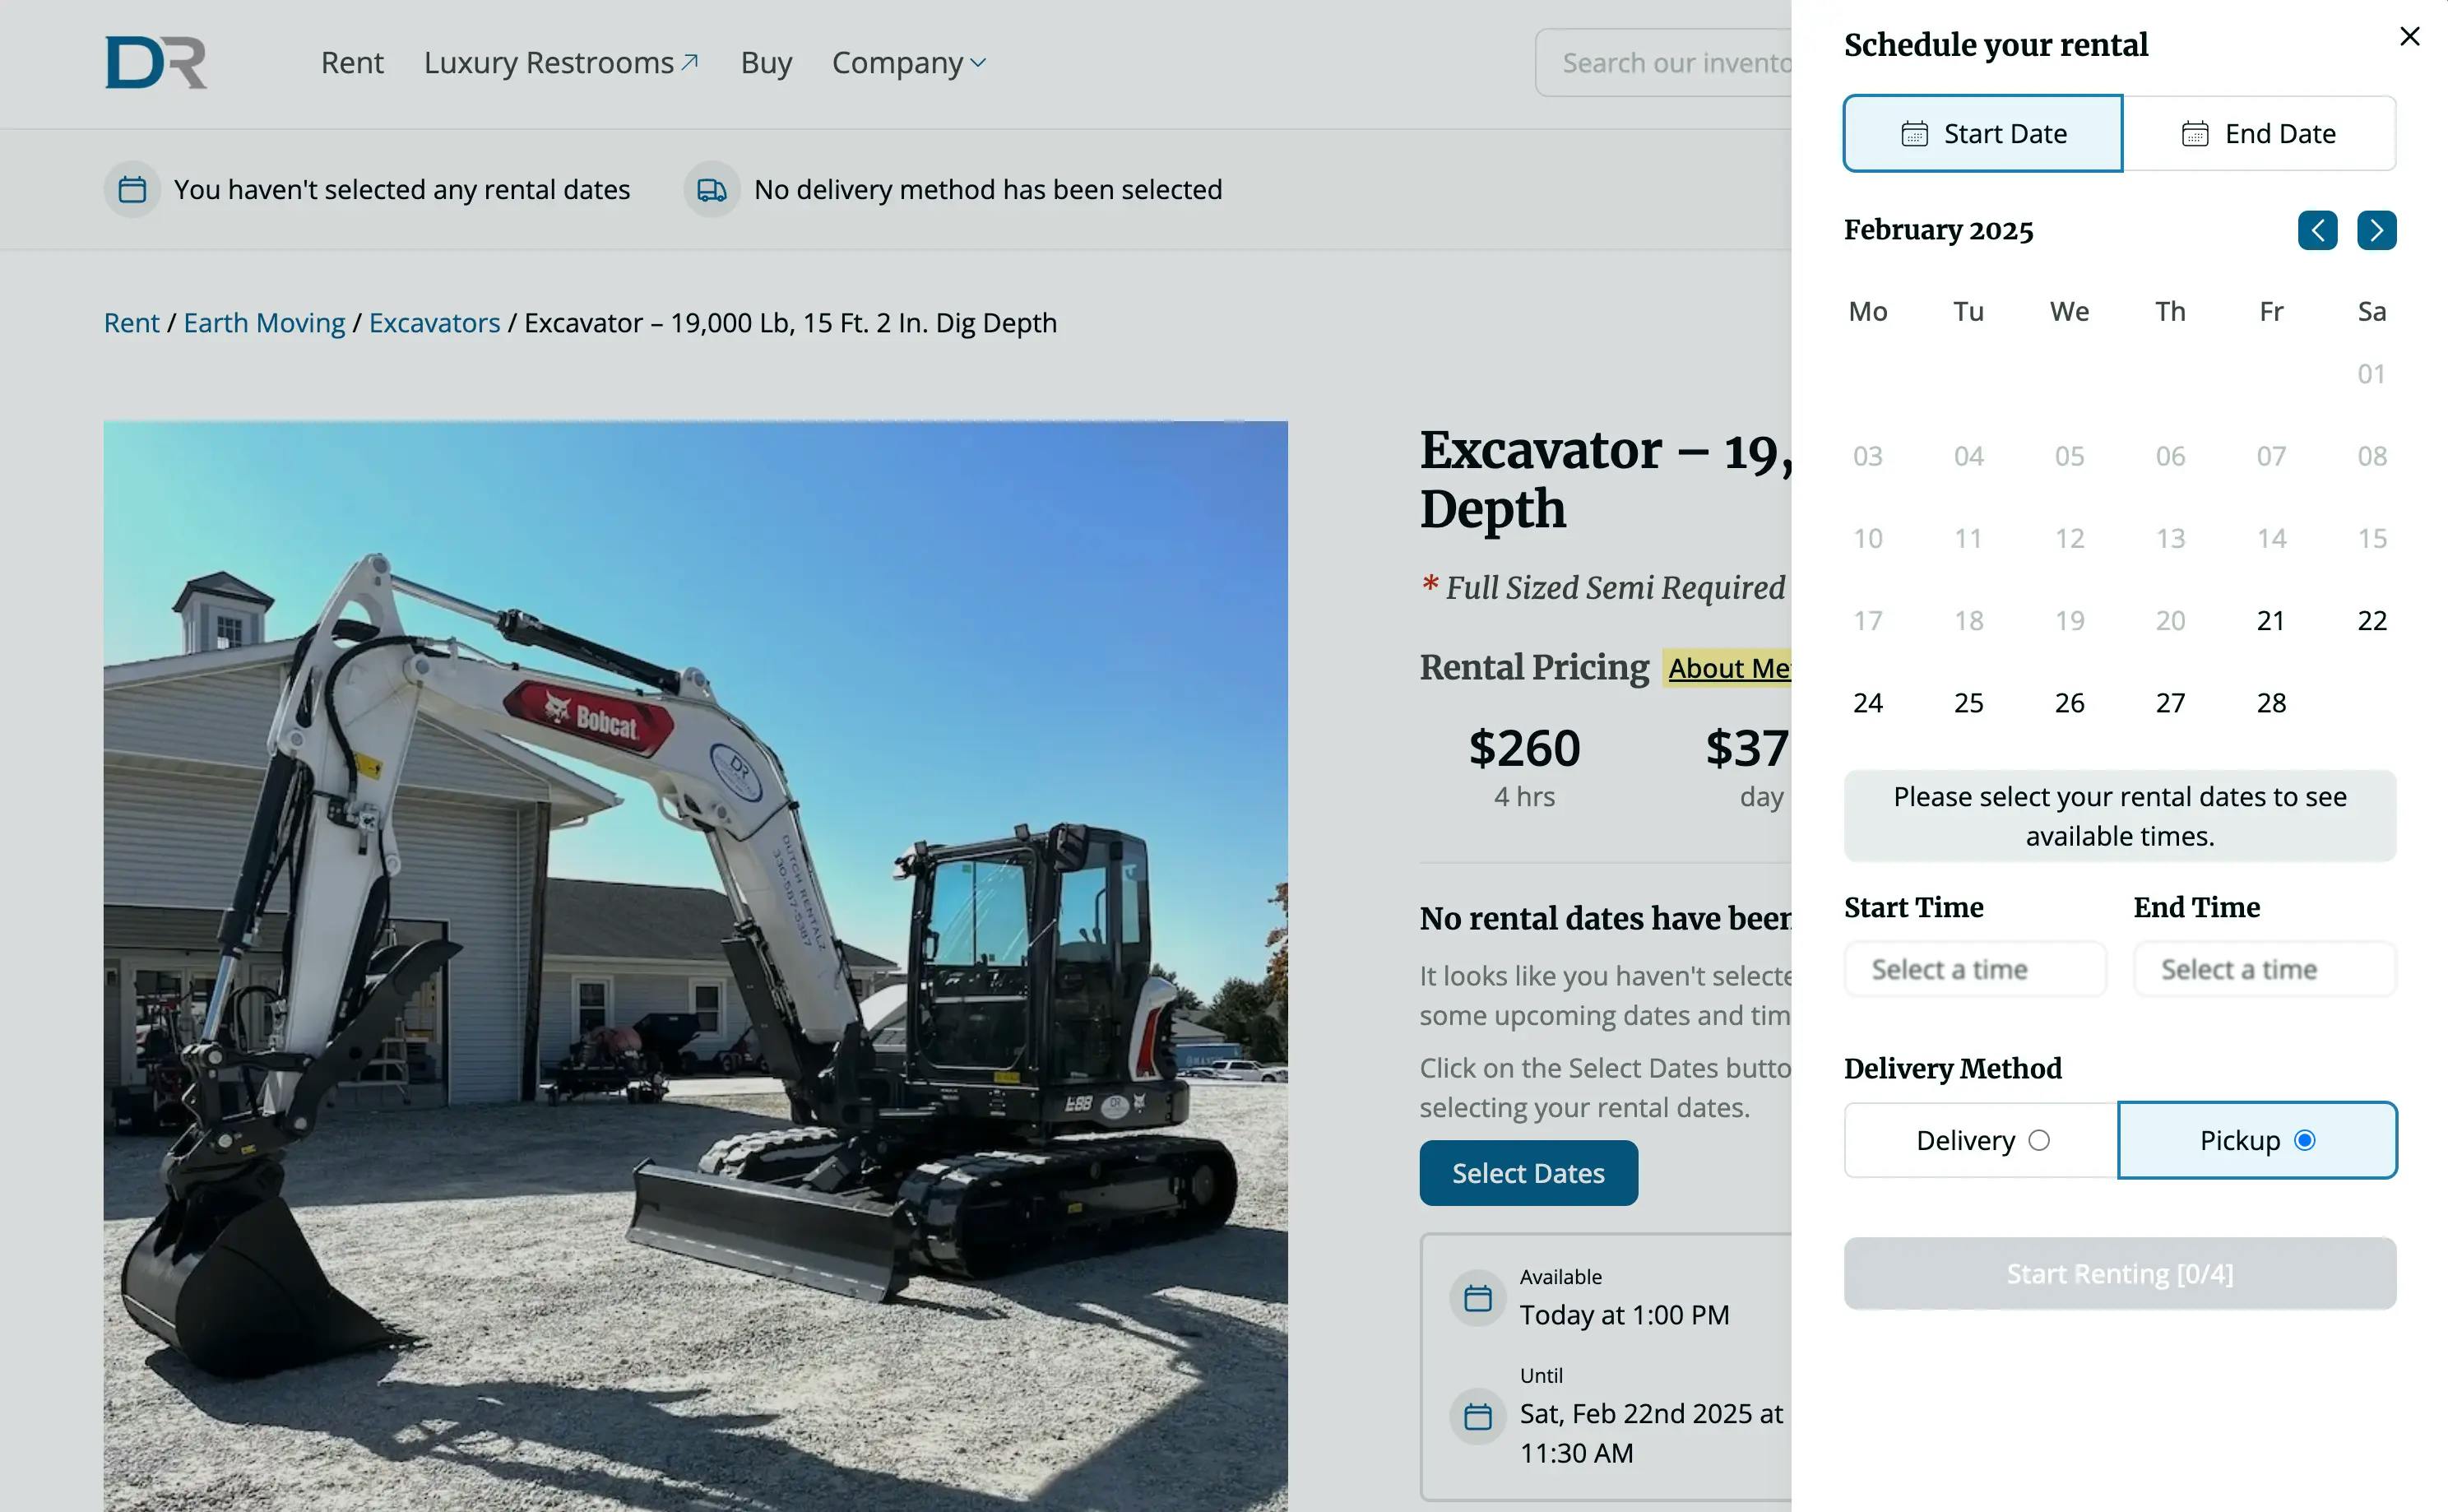Screen dimensions: 2448x1512
Task: Toggle the Start Date tab selection
Action: pyautogui.click(x=1983, y=132)
